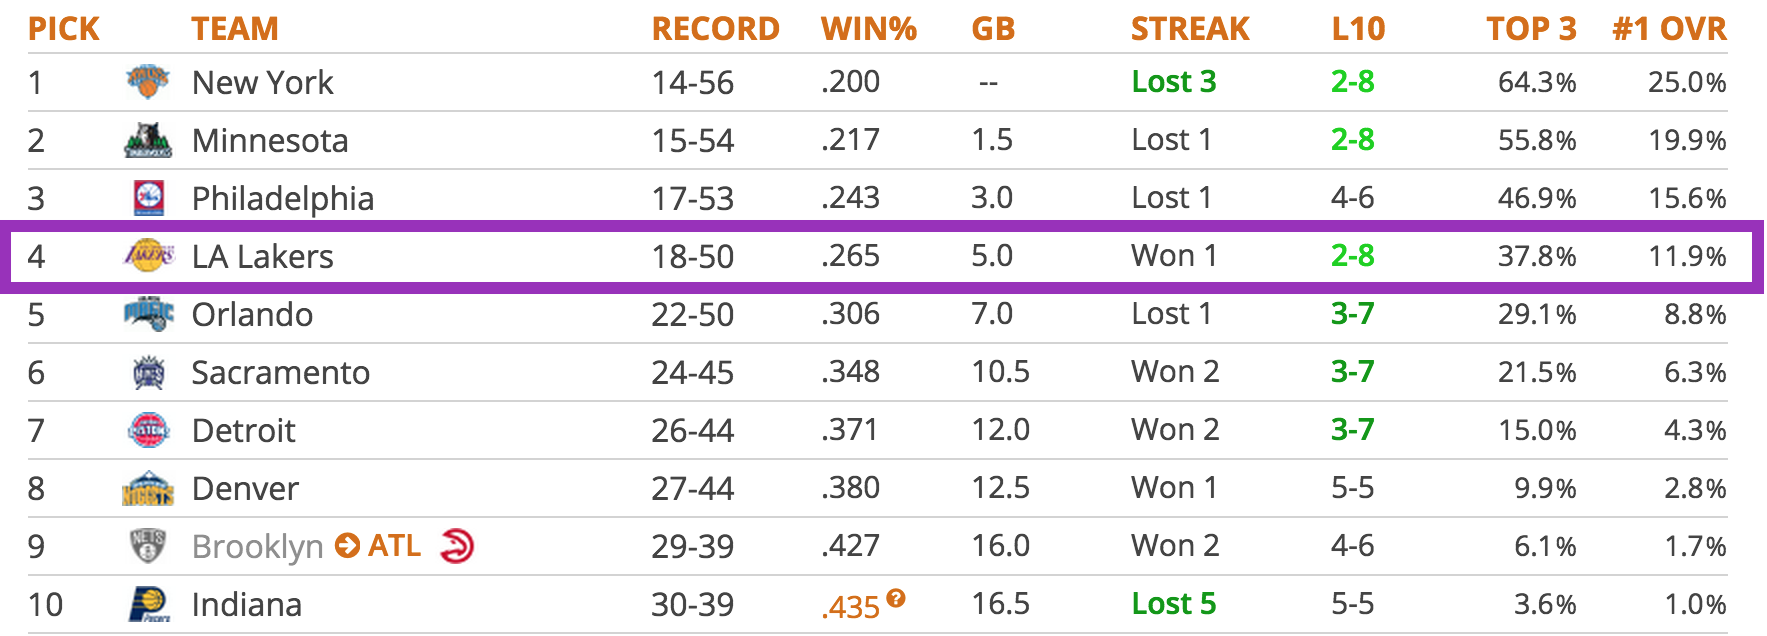This screenshot has height=636, width=1767.
Task: Click the ATL pick-transfer link
Action: (x=394, y=546)
